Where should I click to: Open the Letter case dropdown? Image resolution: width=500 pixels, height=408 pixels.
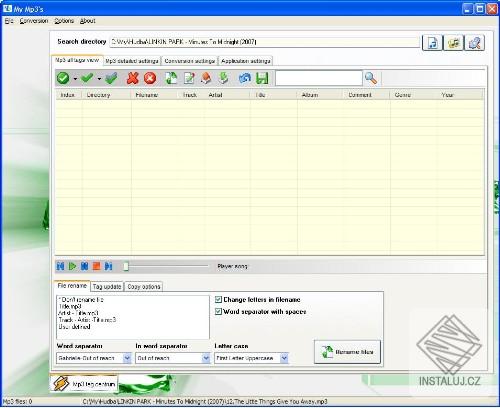click(x=284, y=358)
